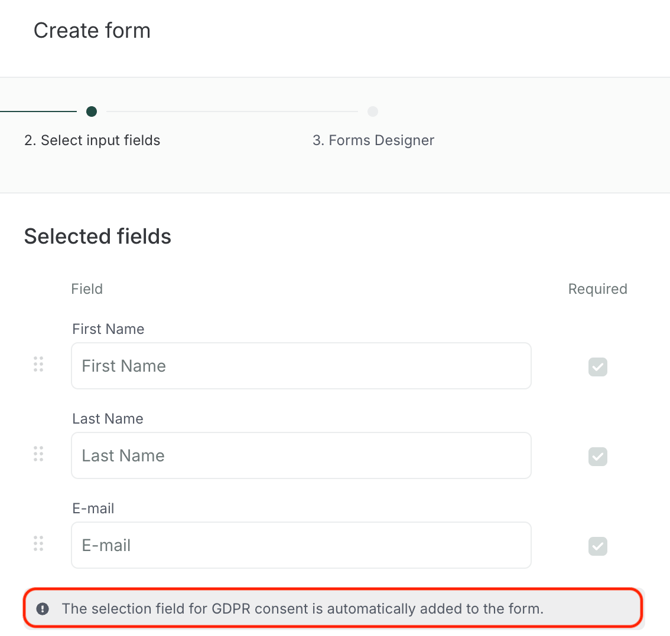The image size is (670, 636).
Task: Click the GDPR consent notice text
Action: click(x=302, y=608)
